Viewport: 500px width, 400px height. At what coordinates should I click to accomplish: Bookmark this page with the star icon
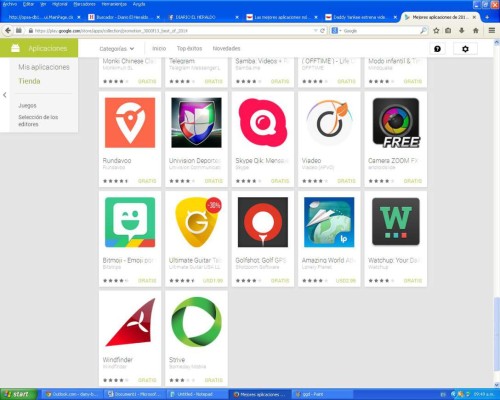click(x=436, y=31)
